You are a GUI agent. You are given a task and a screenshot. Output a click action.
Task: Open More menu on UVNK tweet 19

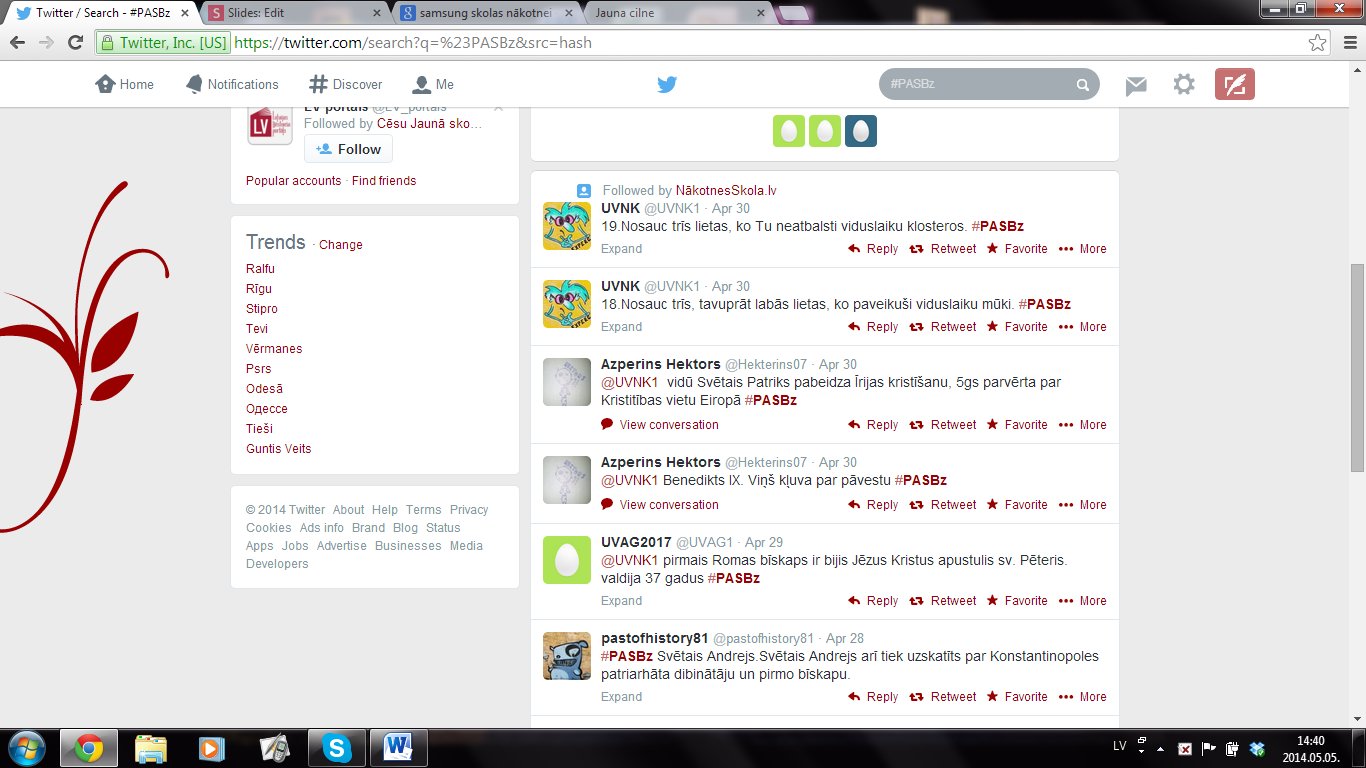tap(1083, 249)
